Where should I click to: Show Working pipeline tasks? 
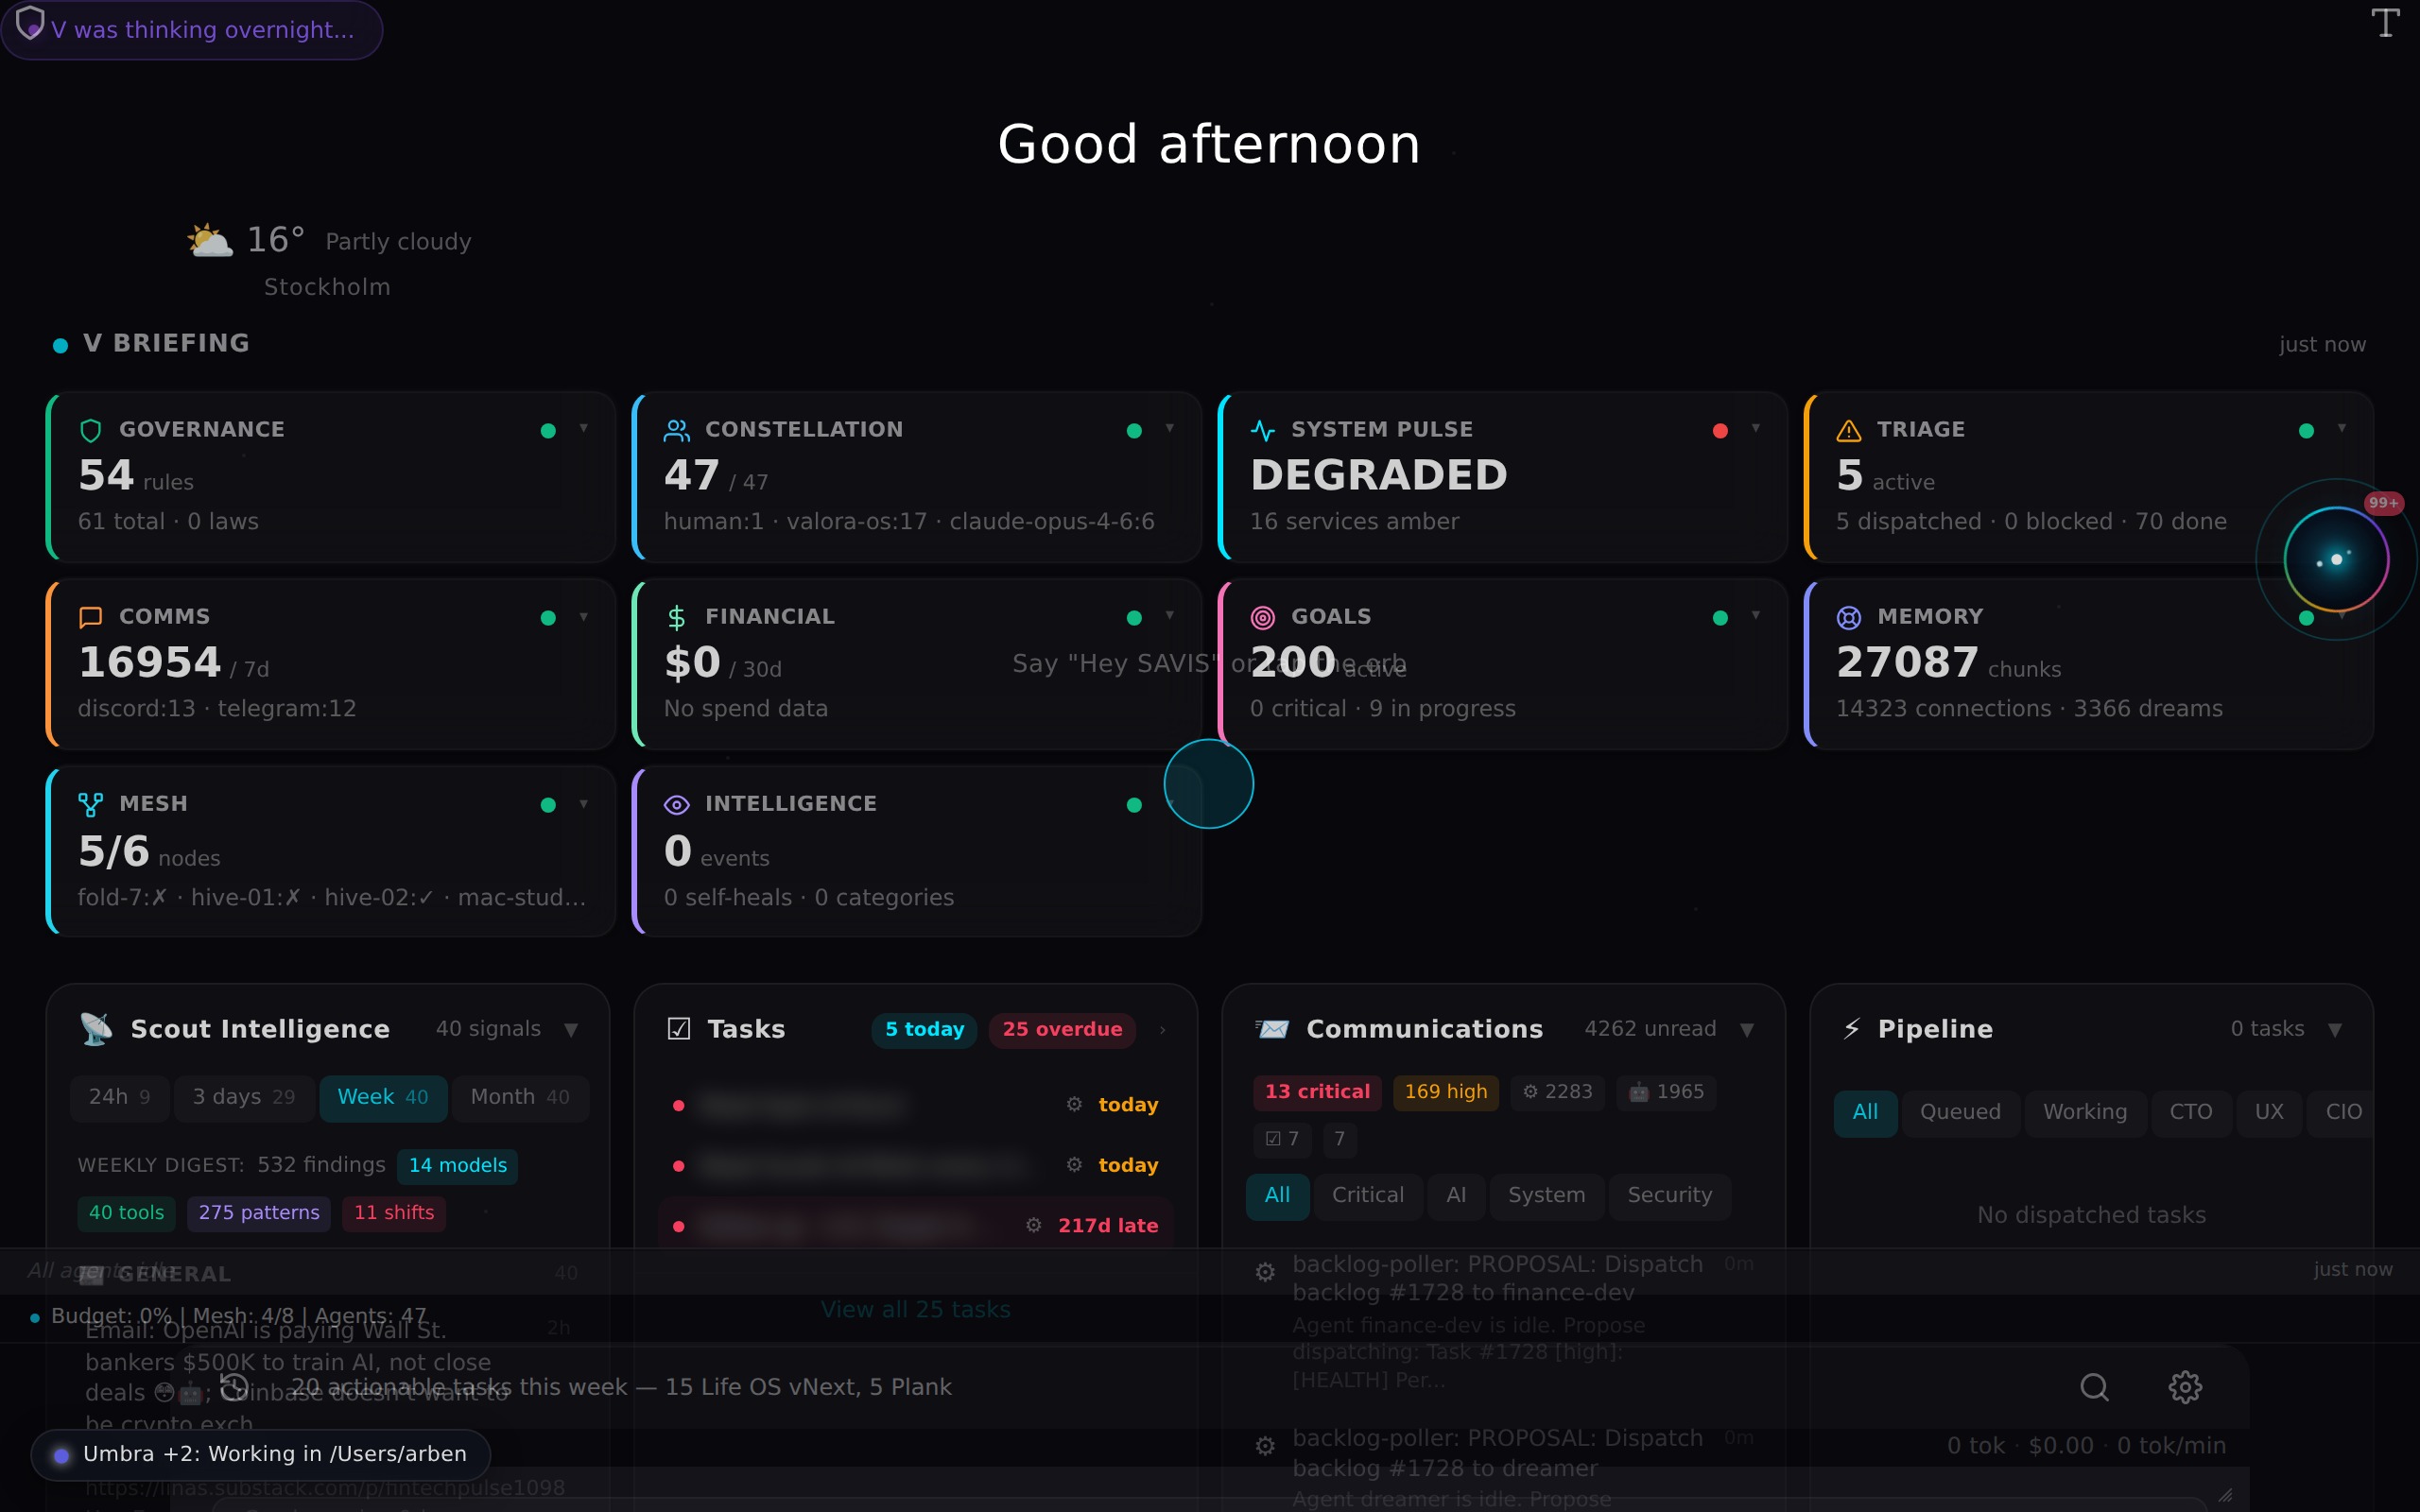pyautogui.click(x=2085, y=1113)
